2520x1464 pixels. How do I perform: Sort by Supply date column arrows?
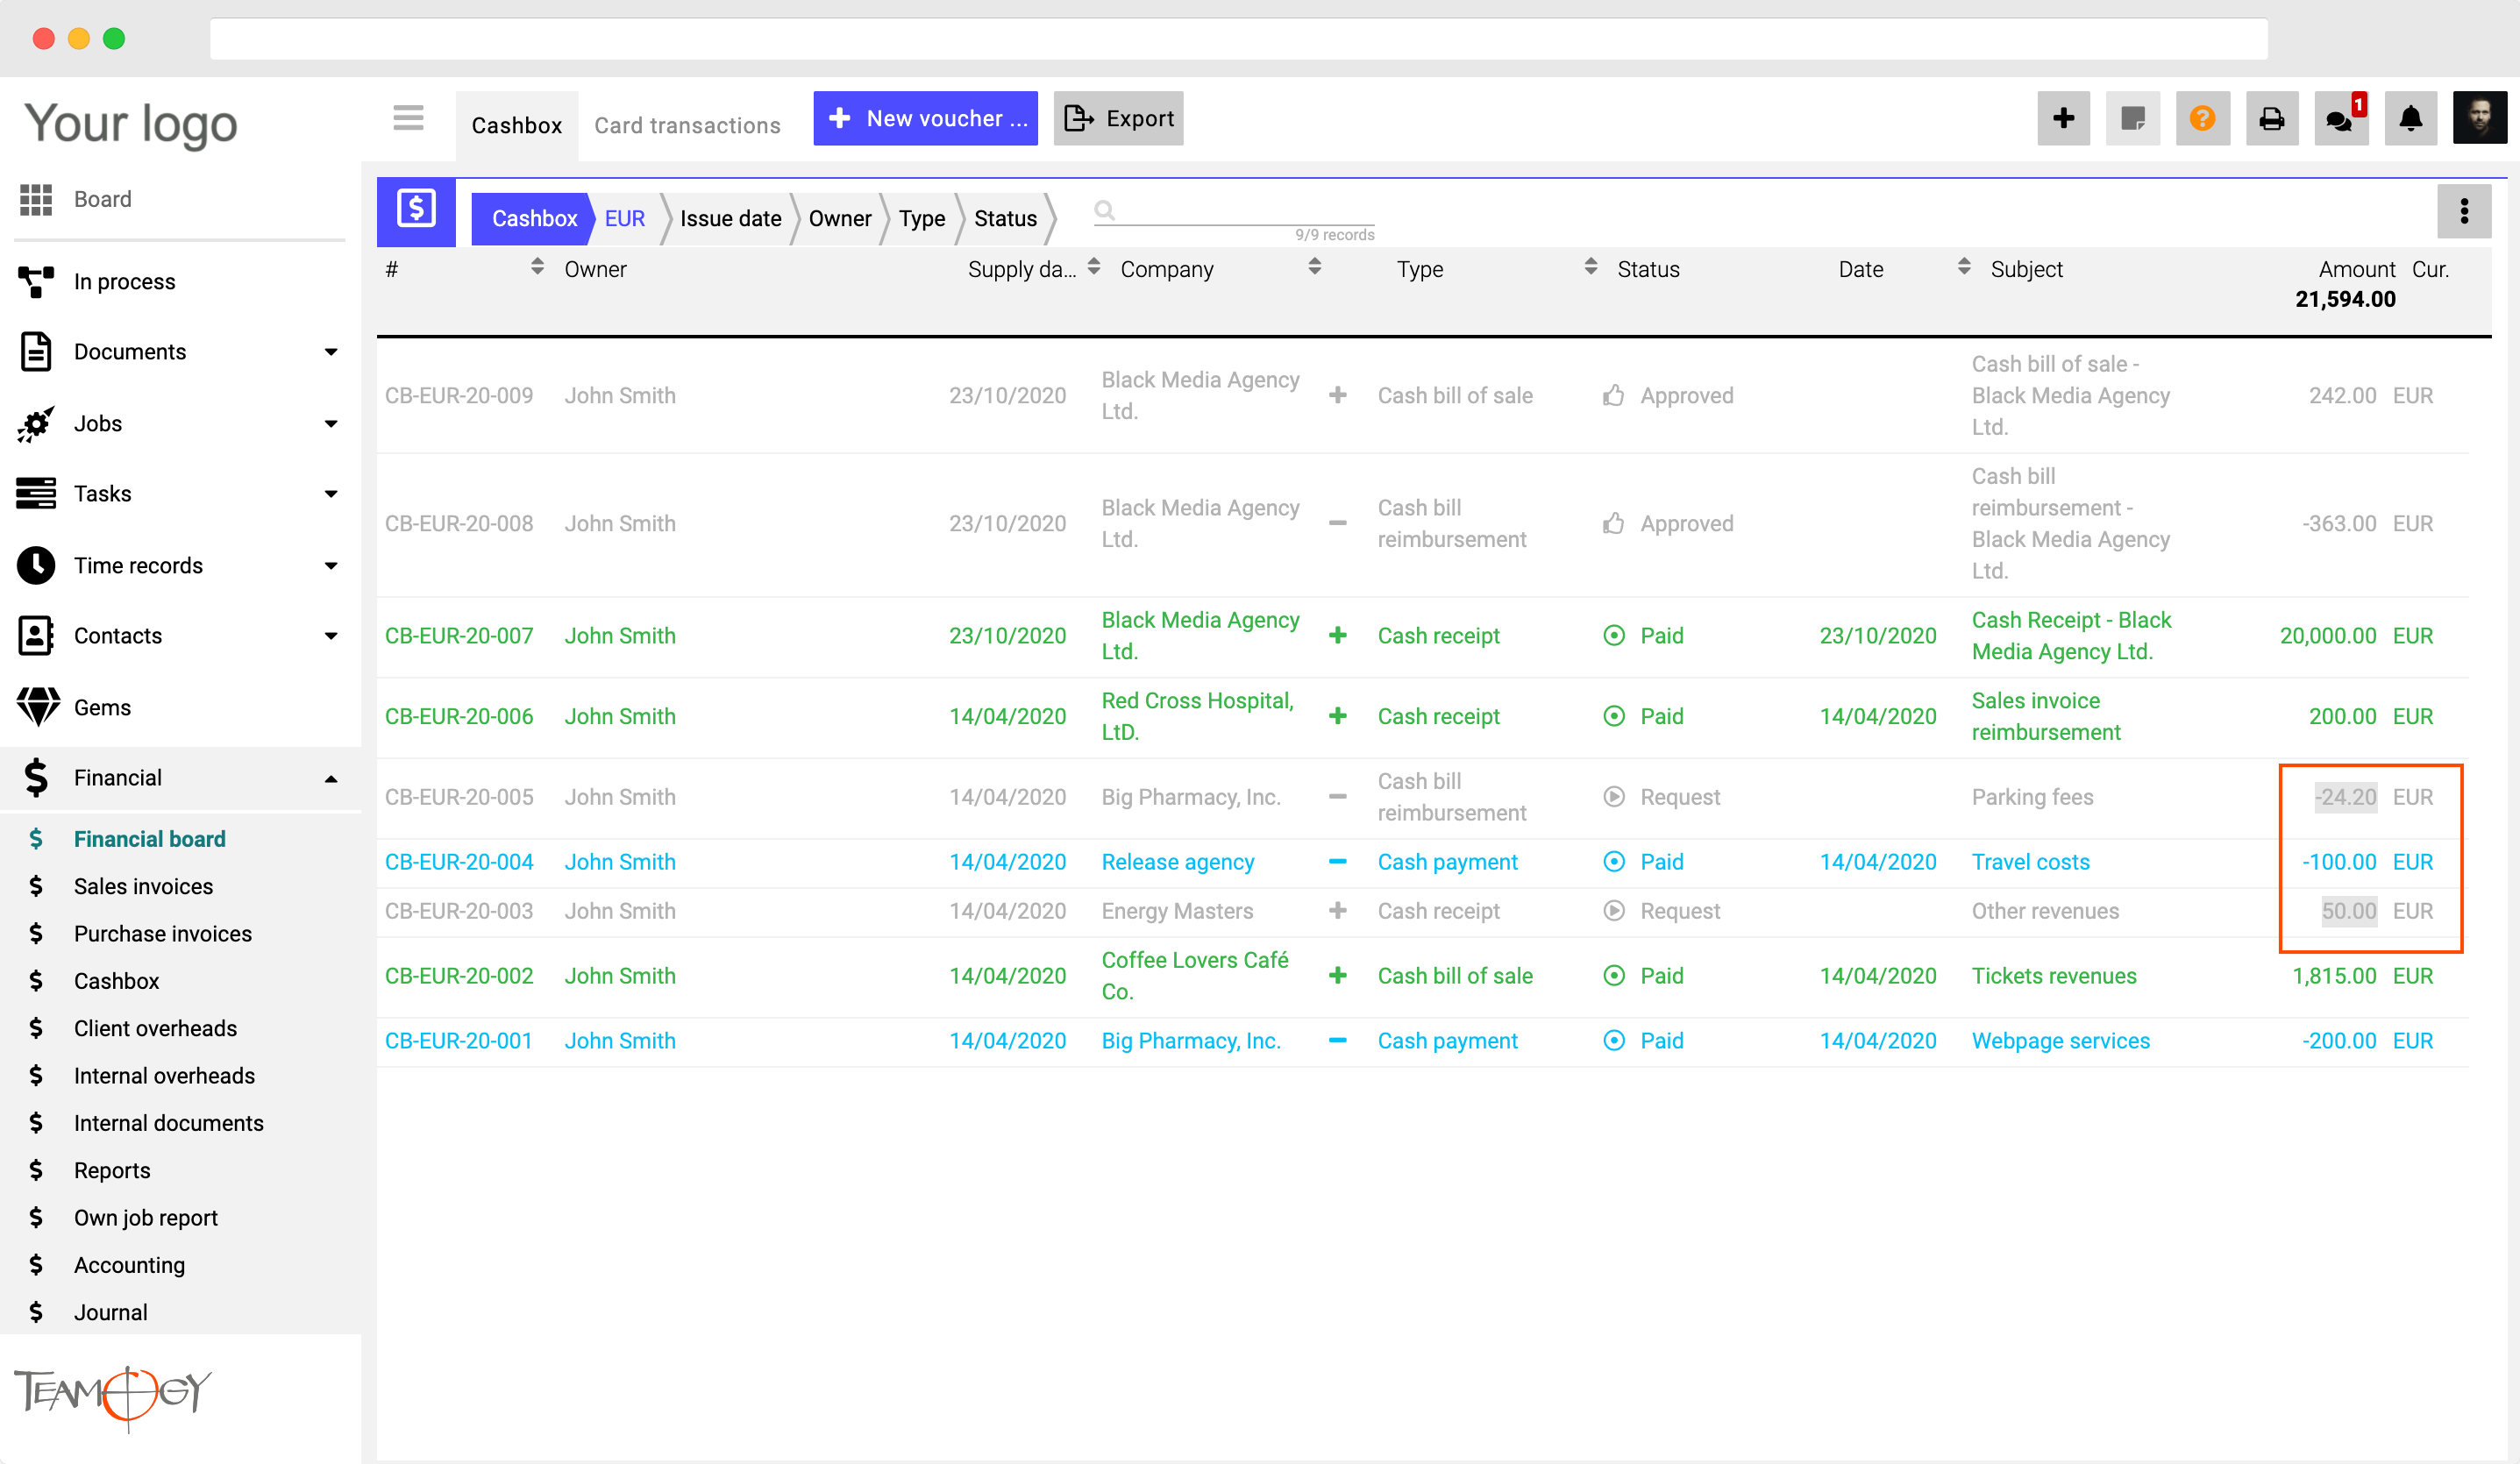pyautogui.click(x=1094, y=266)
